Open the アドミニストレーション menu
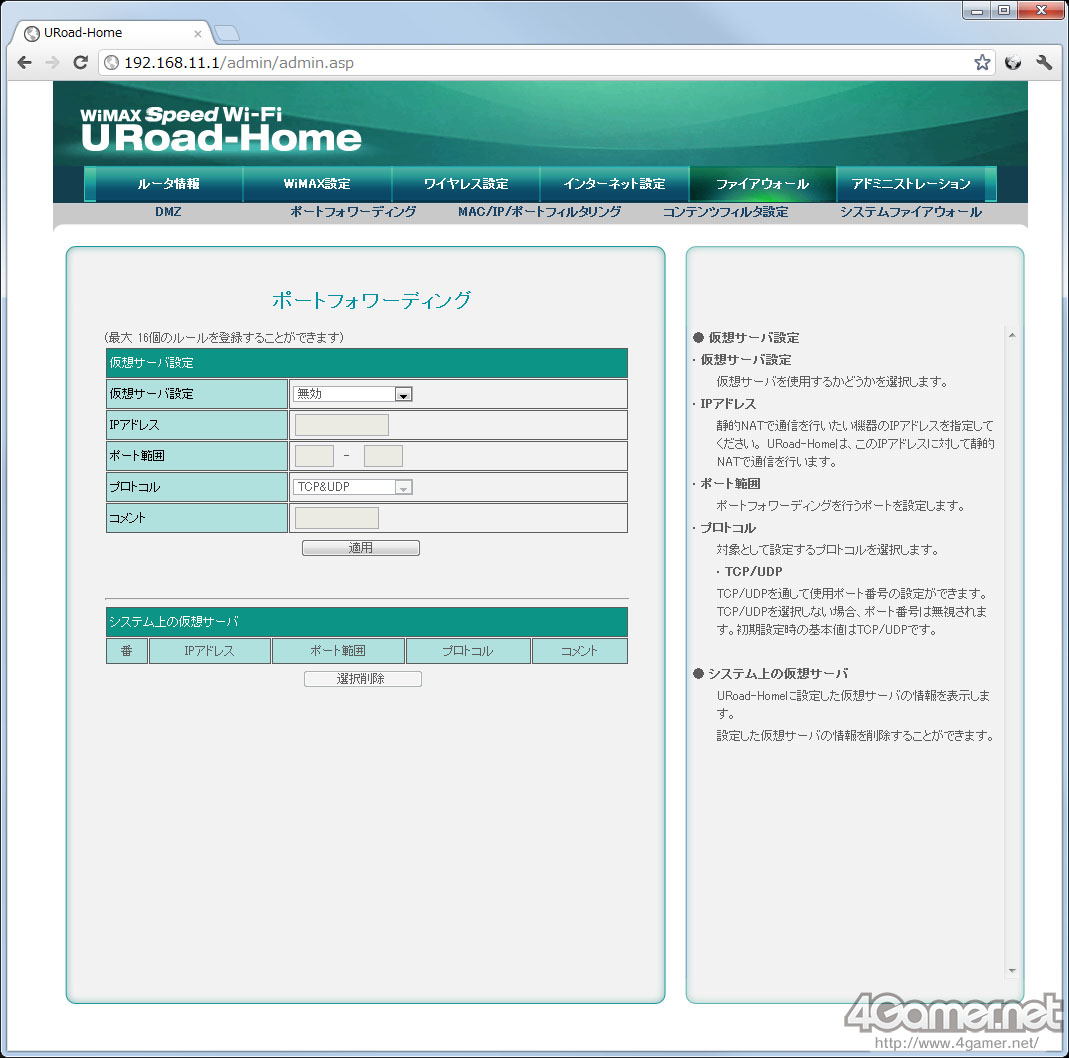 tap(911, 183)
